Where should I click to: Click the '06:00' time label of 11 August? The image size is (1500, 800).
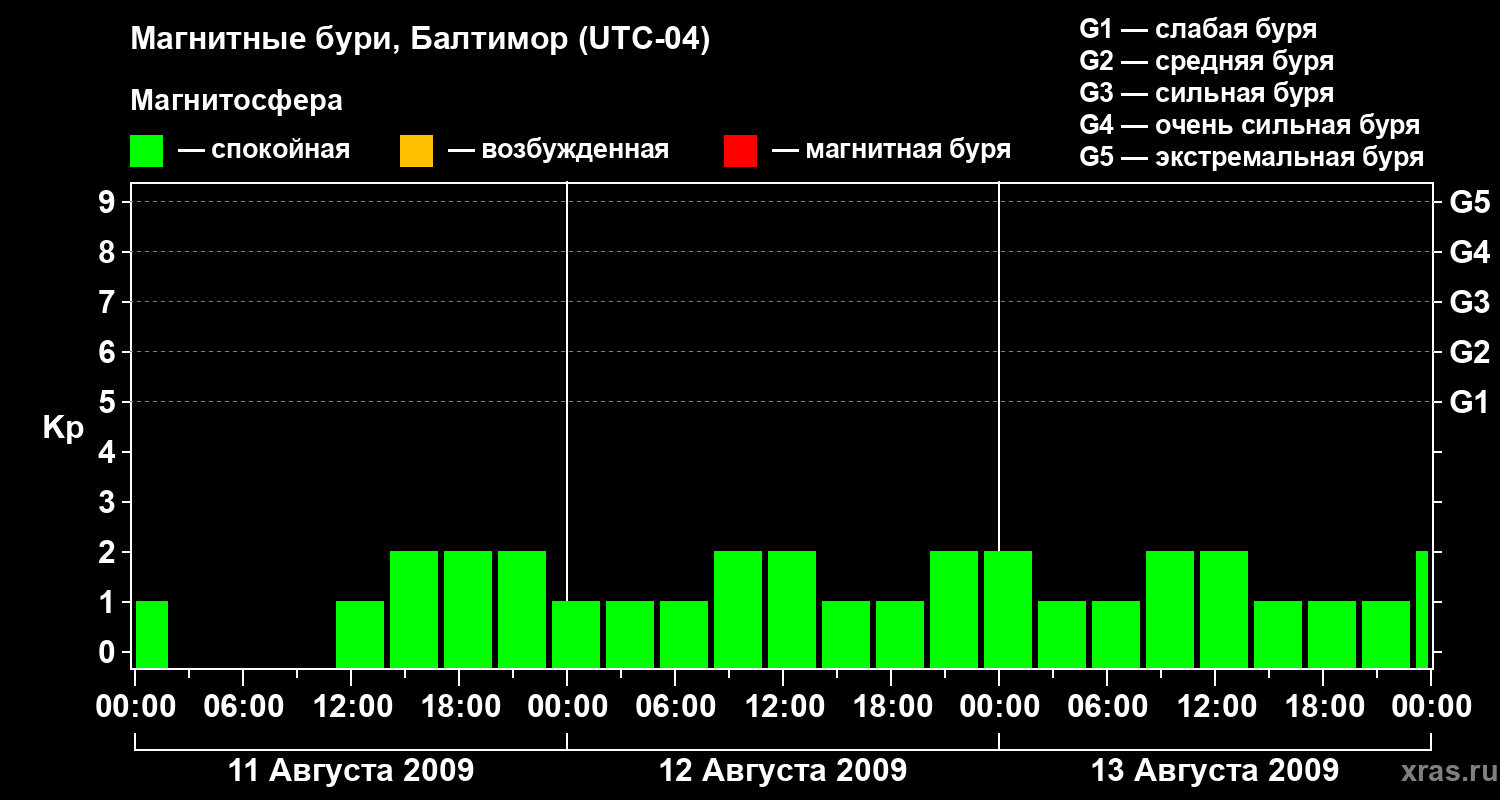243,706
